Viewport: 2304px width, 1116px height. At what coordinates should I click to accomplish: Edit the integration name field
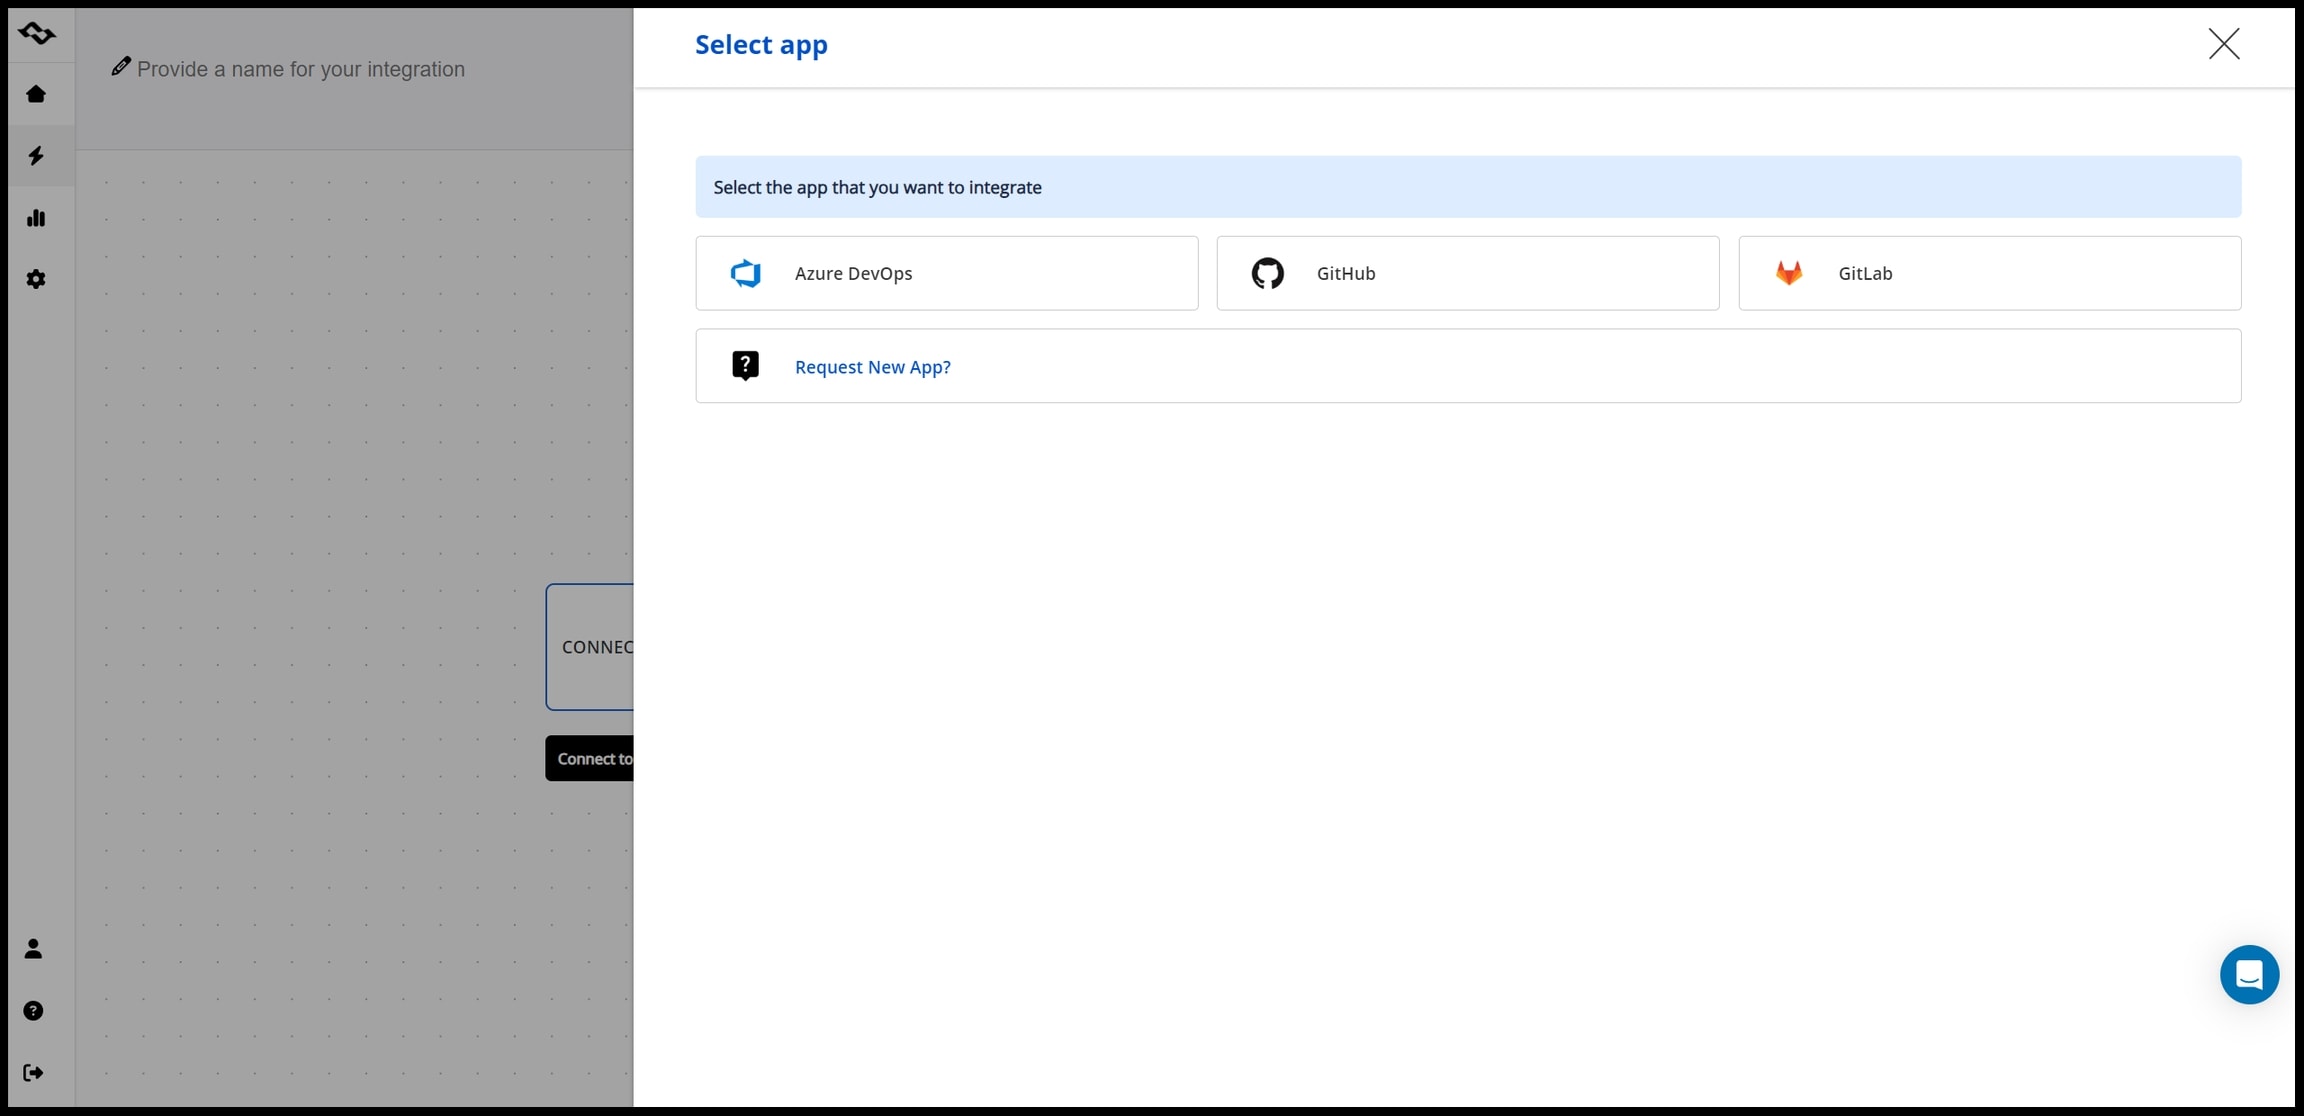(x=301, y=69)
